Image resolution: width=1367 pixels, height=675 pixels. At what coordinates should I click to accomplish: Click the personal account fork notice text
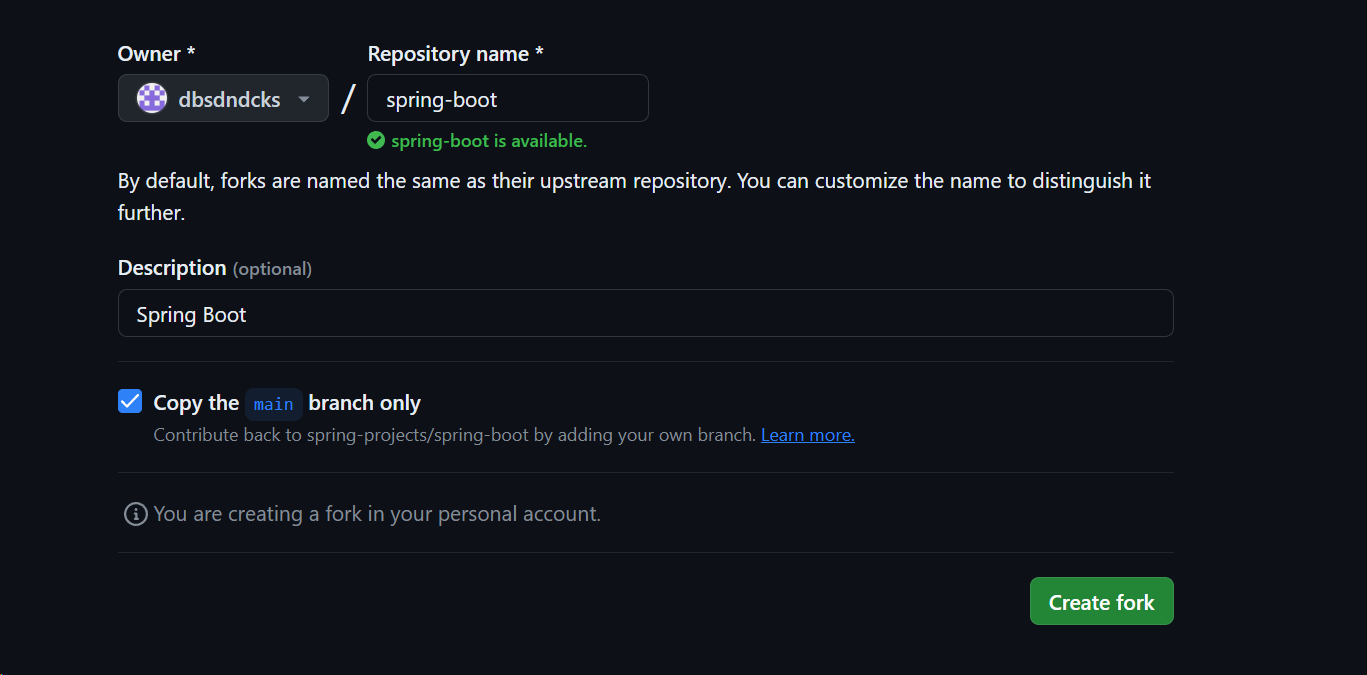click(377, 514)
